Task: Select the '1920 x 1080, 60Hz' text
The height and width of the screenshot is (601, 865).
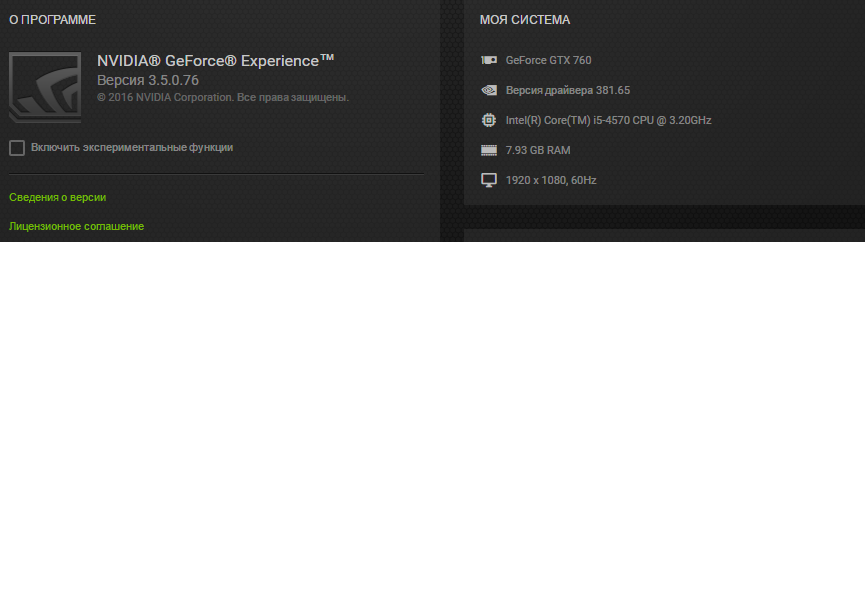Action: click(551, 180)
